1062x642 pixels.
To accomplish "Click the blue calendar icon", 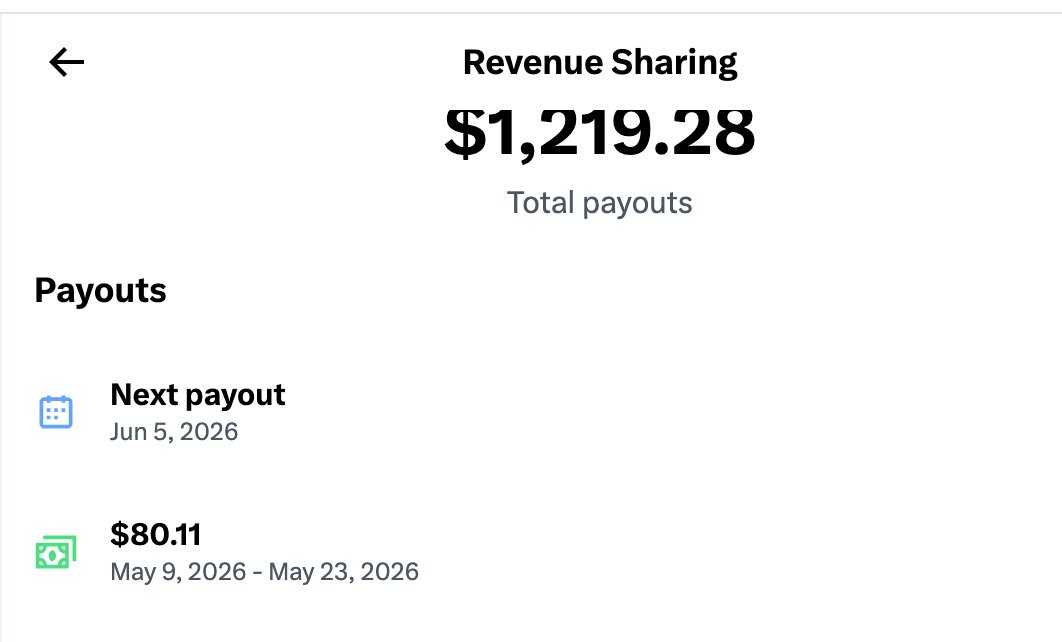I will click(x=56, y=412).
